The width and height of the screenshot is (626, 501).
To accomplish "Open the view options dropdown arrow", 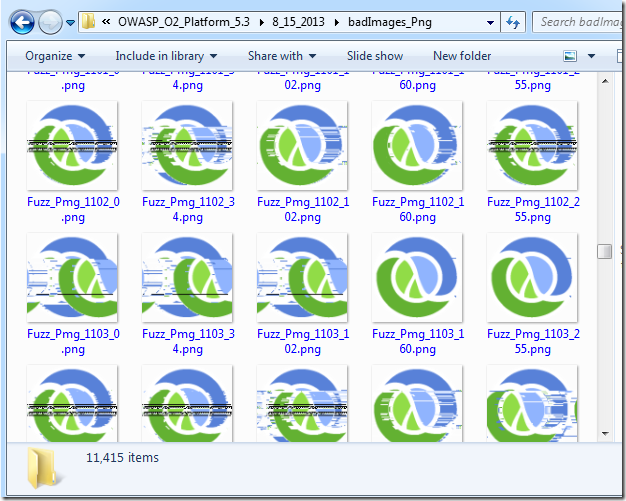I will (x=591, y=56).
